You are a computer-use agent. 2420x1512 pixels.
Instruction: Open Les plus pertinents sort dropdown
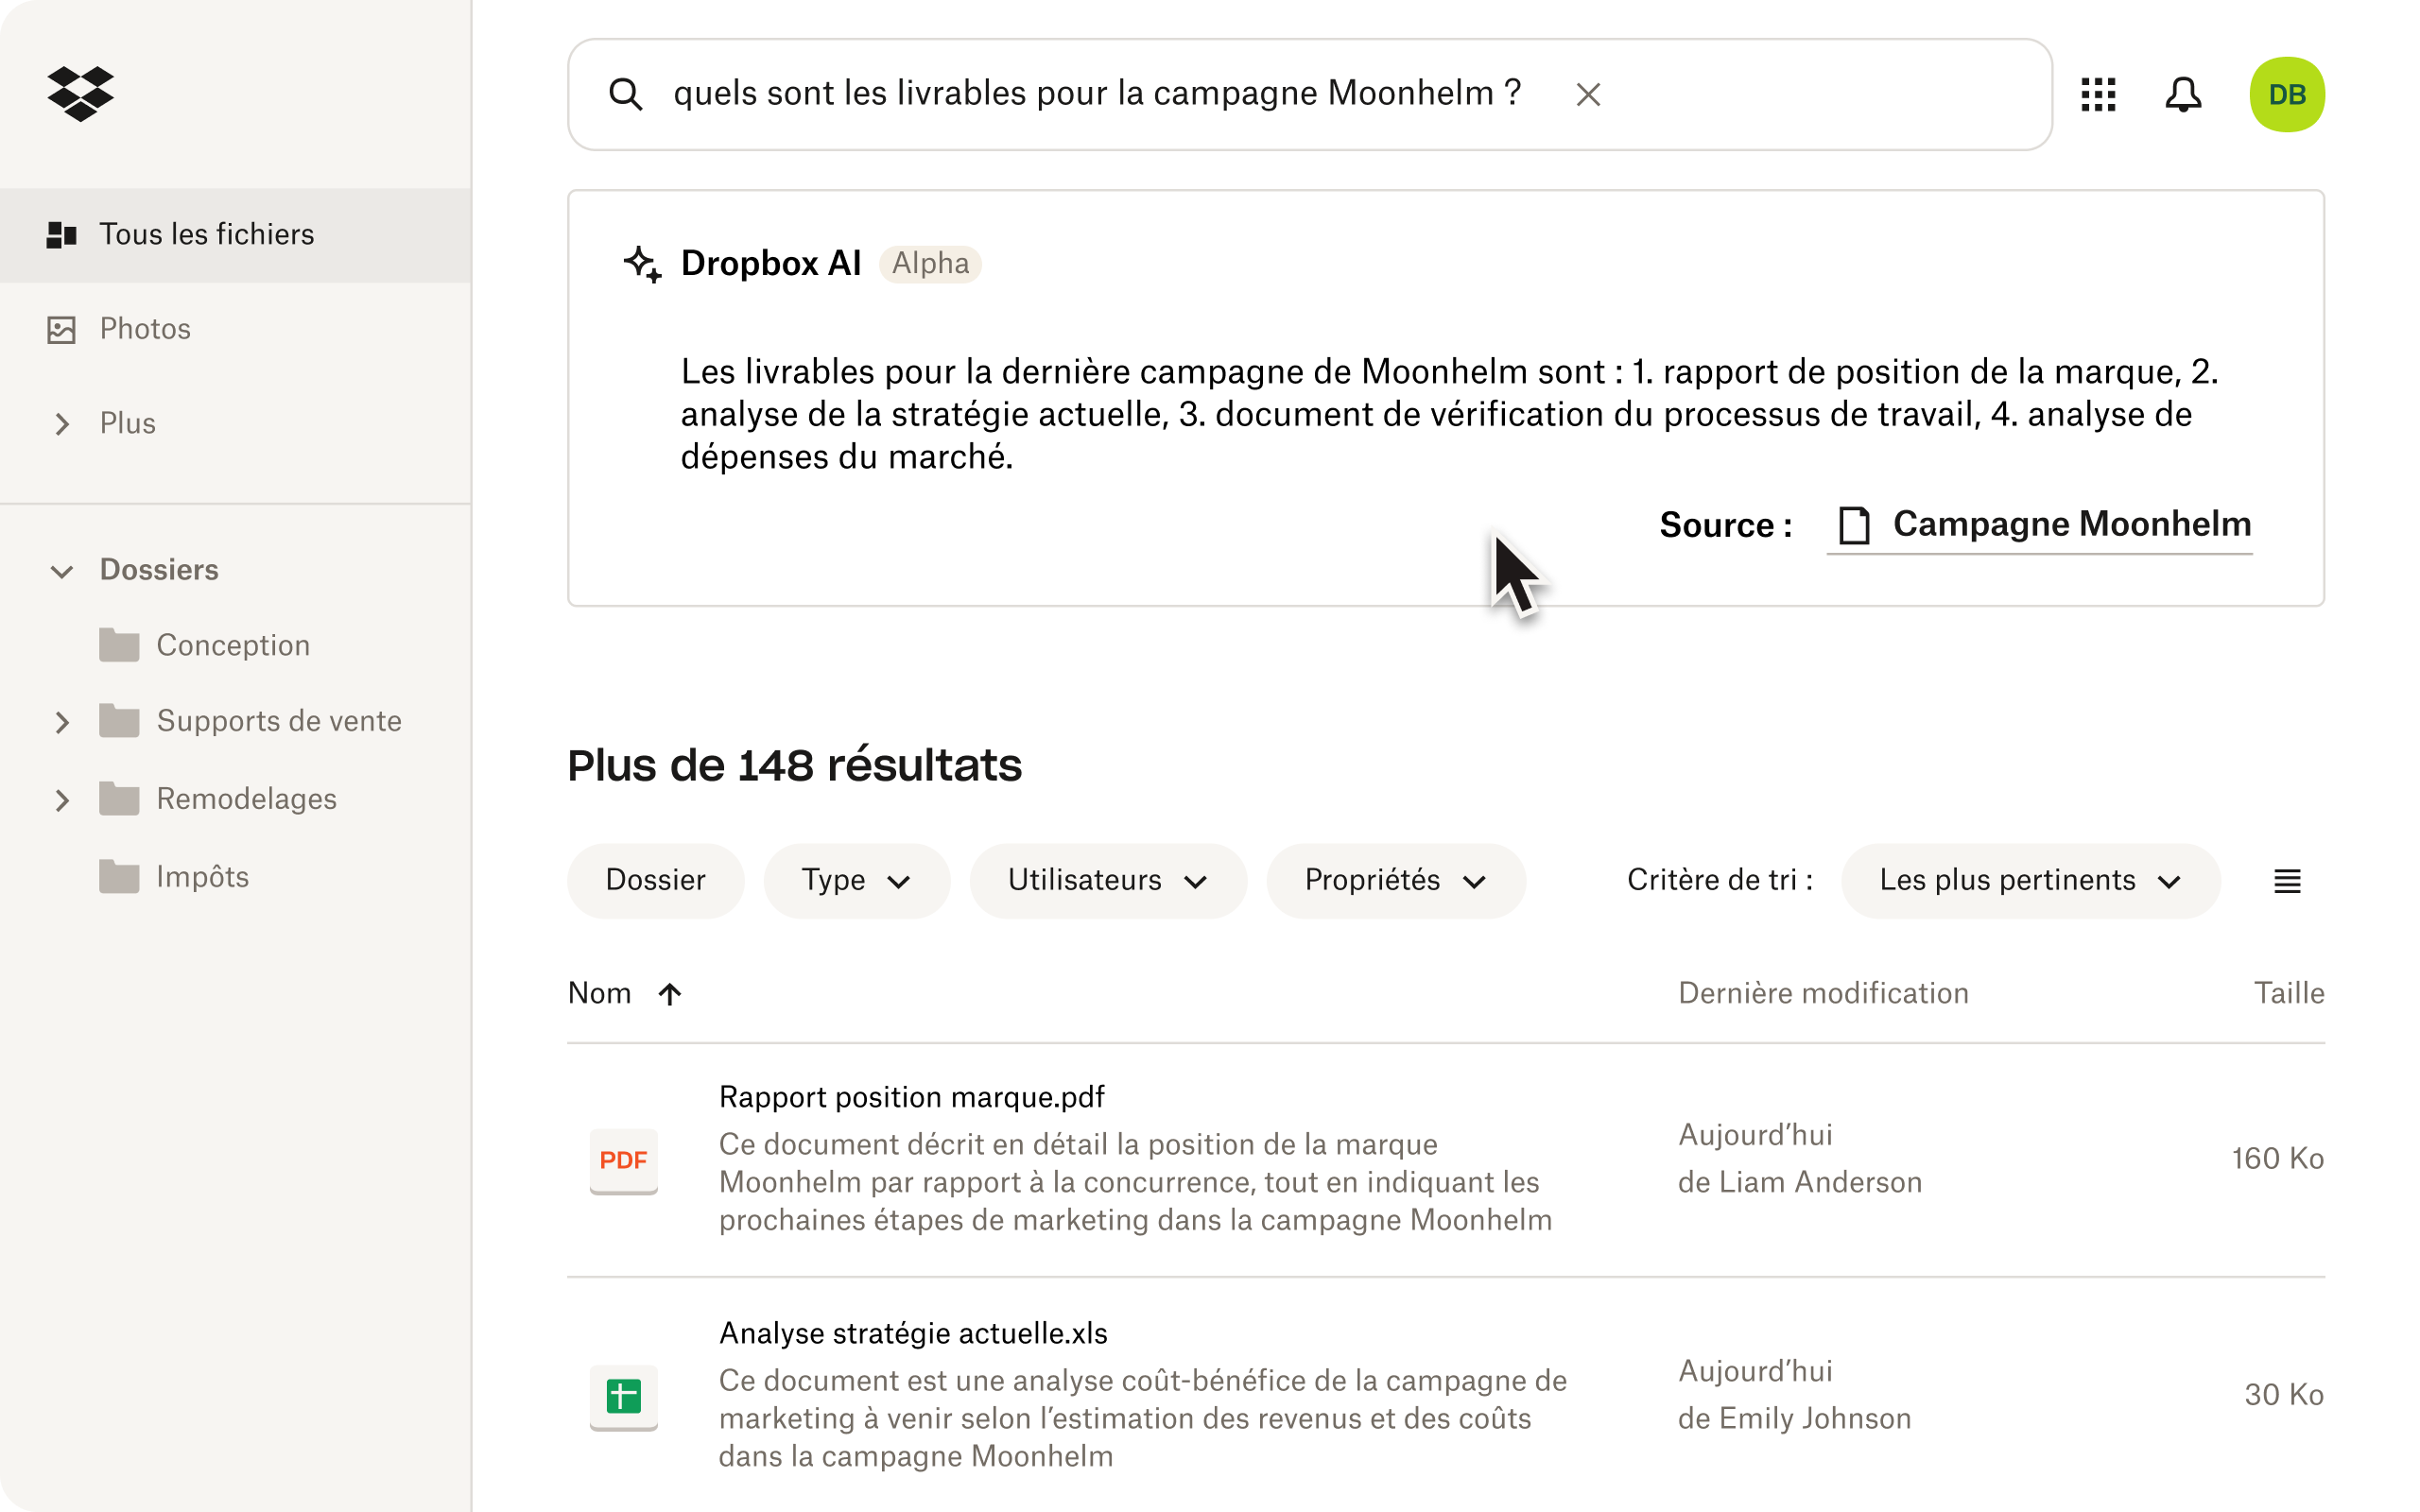[x=2030, y=881]
